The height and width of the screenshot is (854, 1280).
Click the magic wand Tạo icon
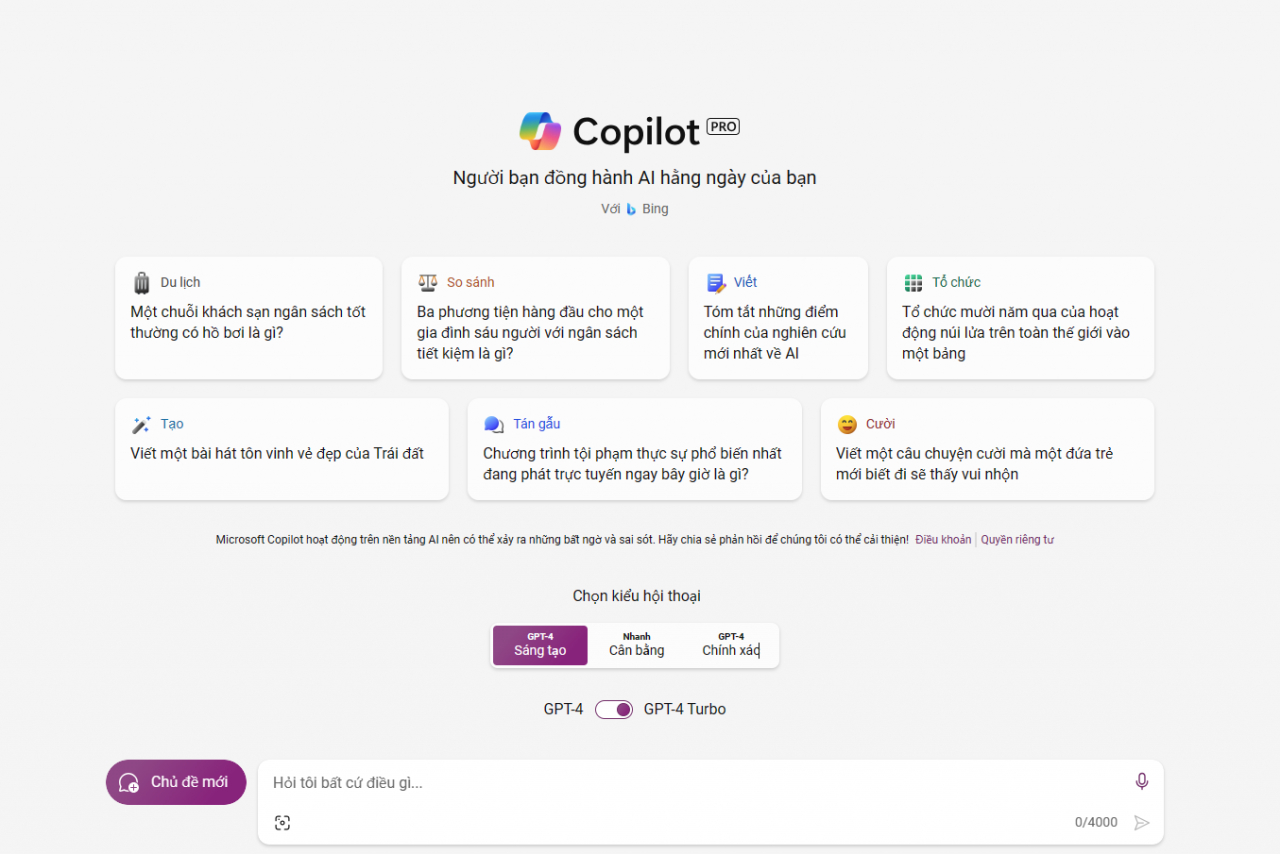click(x=141, y=424)
